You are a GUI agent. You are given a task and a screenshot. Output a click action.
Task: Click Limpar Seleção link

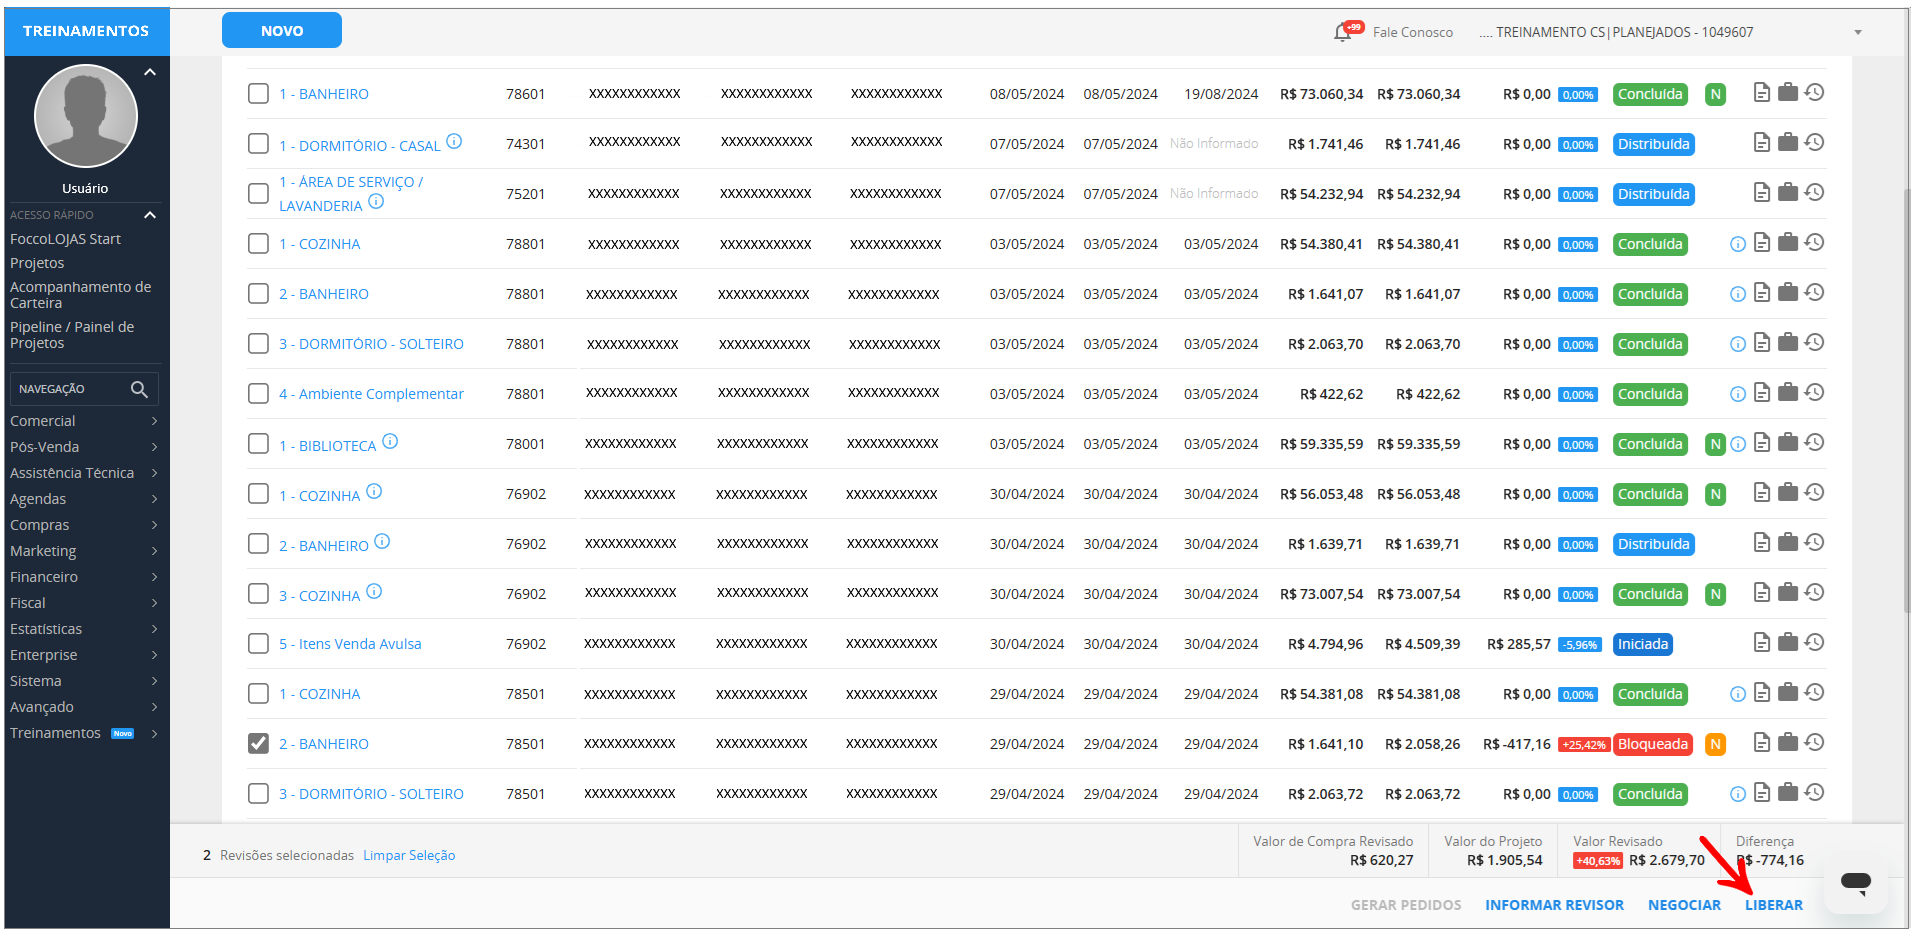point(409,855)
